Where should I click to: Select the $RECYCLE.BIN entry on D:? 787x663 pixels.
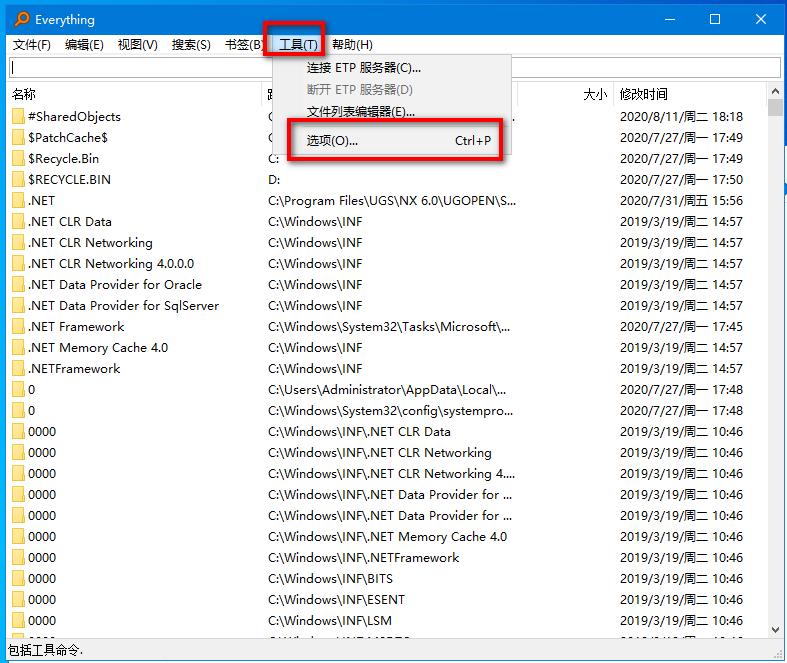[69, 180]
